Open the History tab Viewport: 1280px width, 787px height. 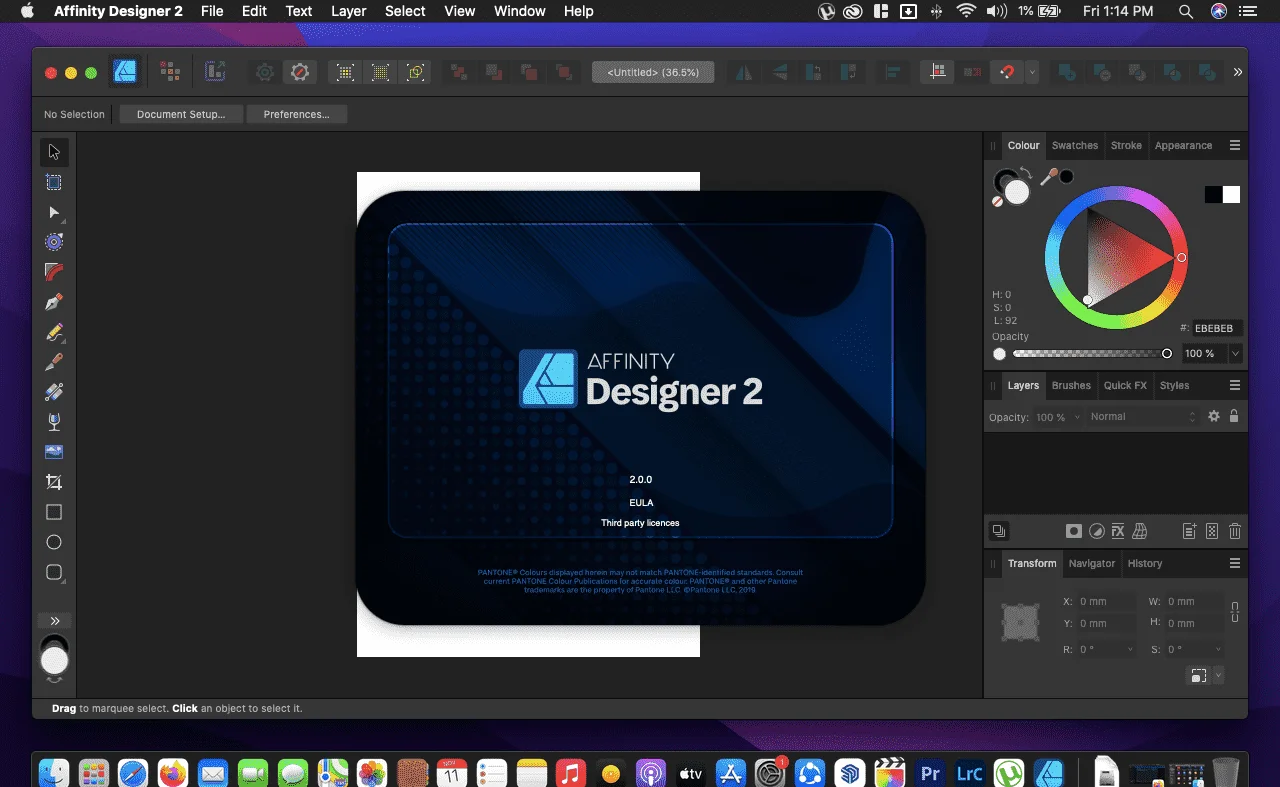point(1145,563)
